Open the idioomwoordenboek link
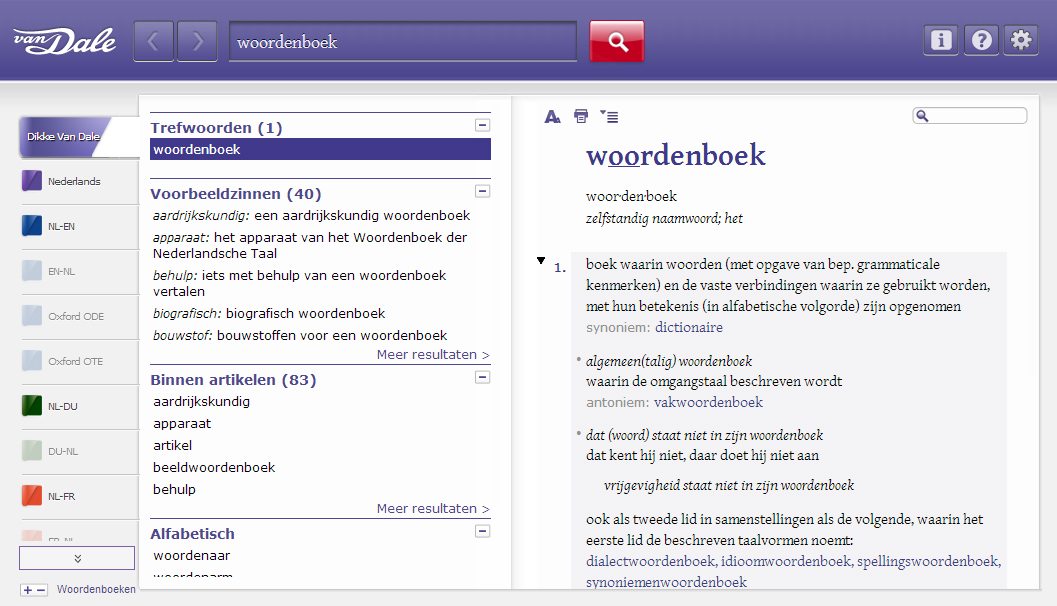1057x606 pixels. point(786,562)
